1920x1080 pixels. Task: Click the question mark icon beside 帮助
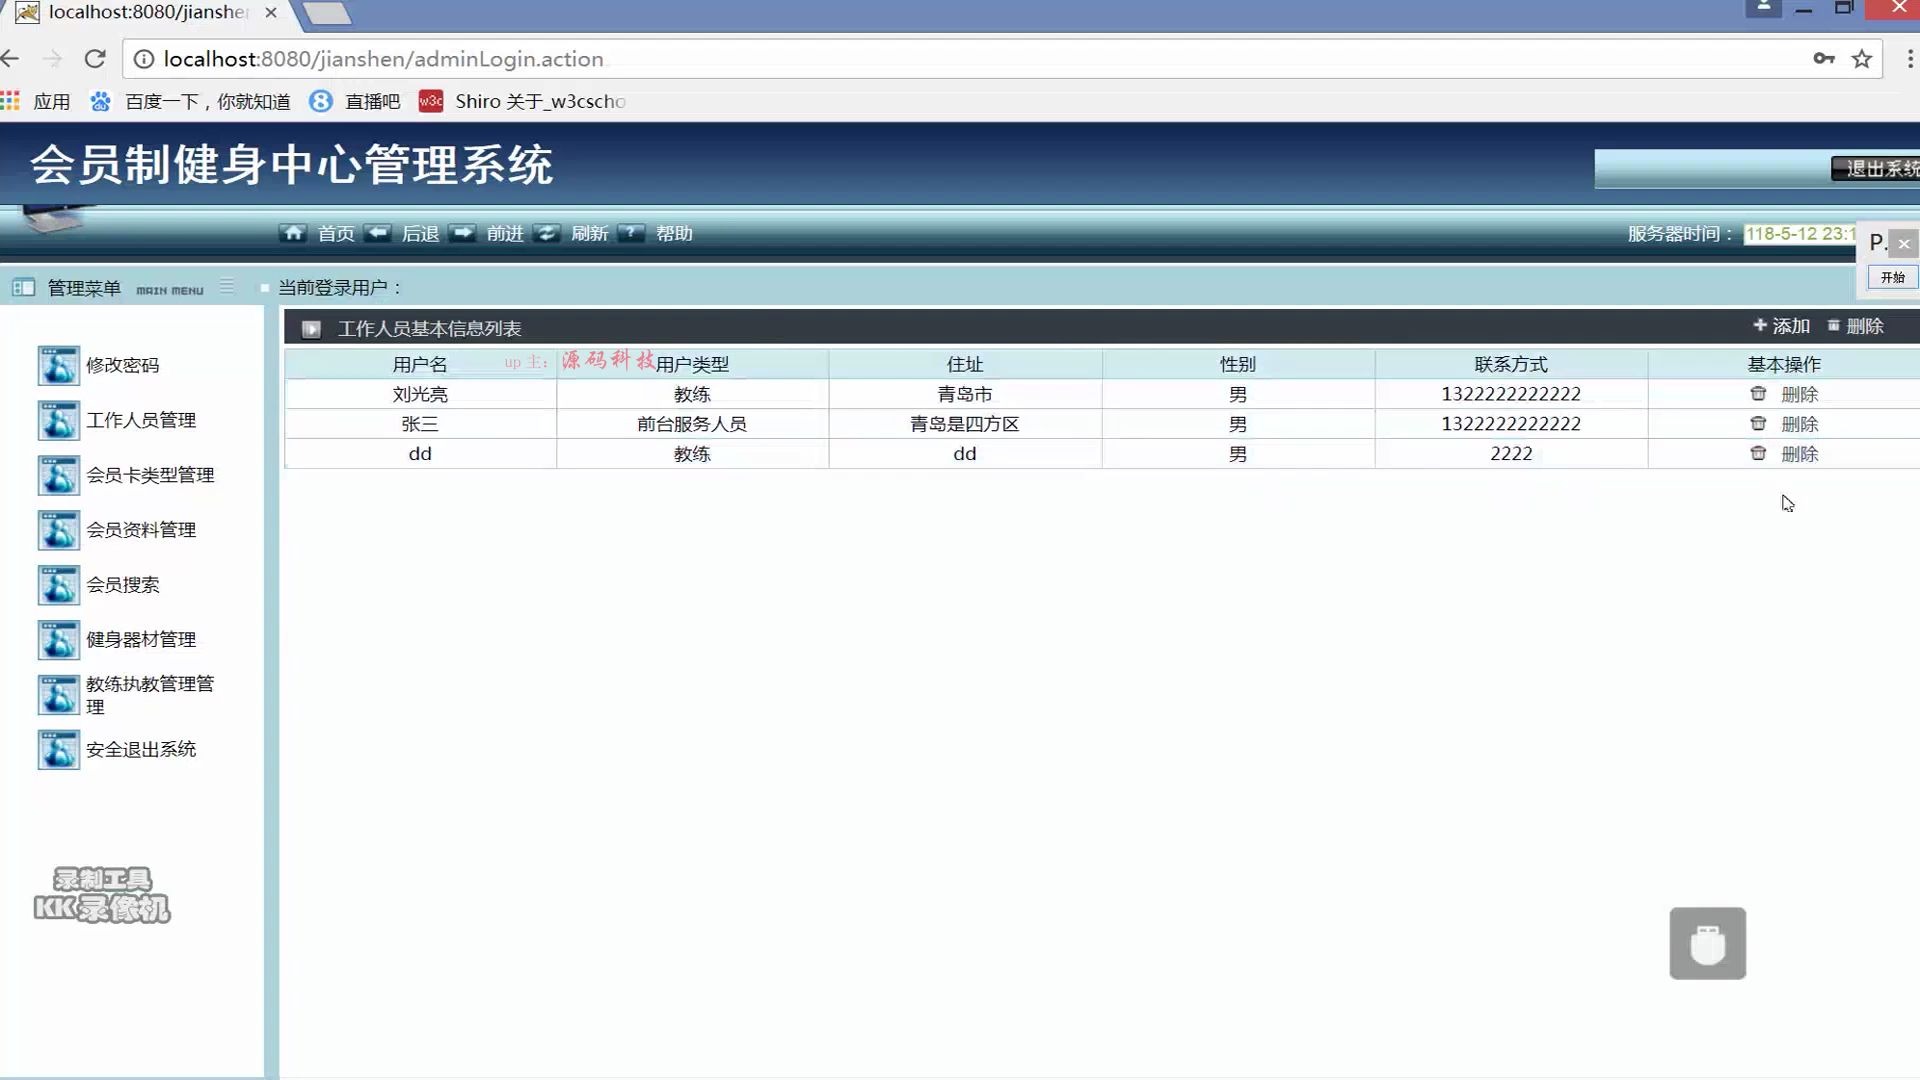[631, 233]
